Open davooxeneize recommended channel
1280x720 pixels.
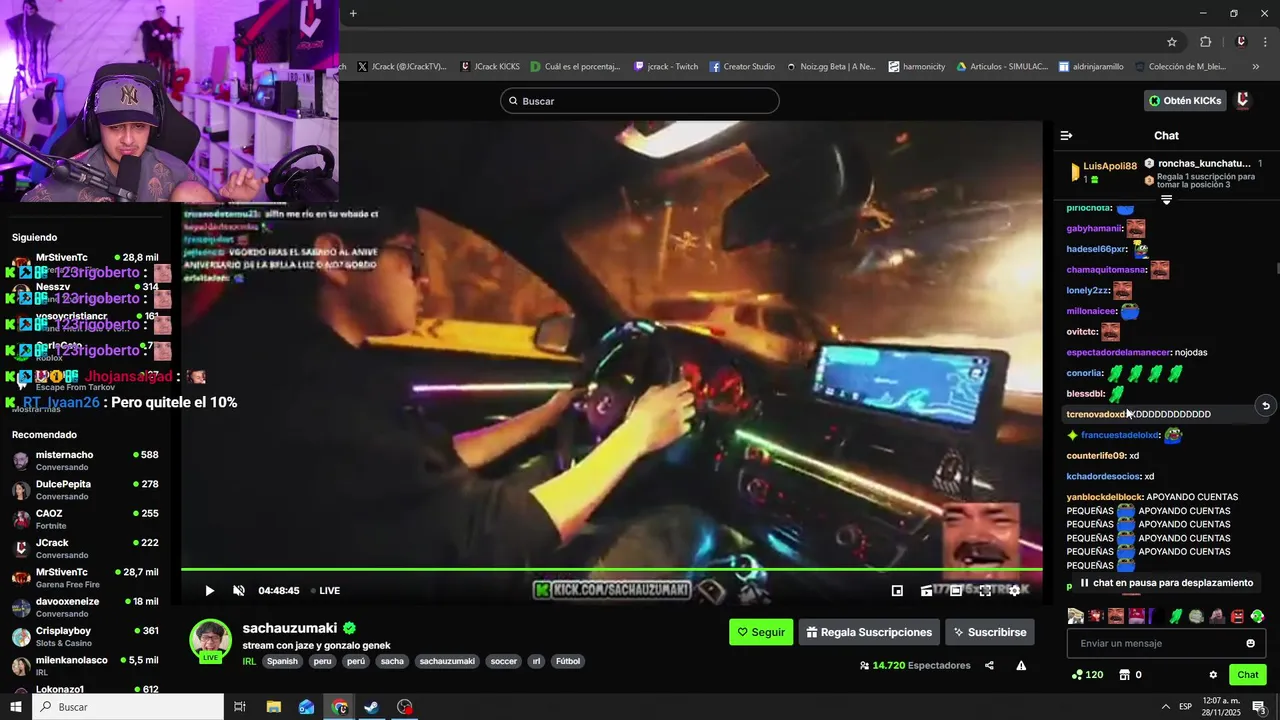click(x=85, y=607)
